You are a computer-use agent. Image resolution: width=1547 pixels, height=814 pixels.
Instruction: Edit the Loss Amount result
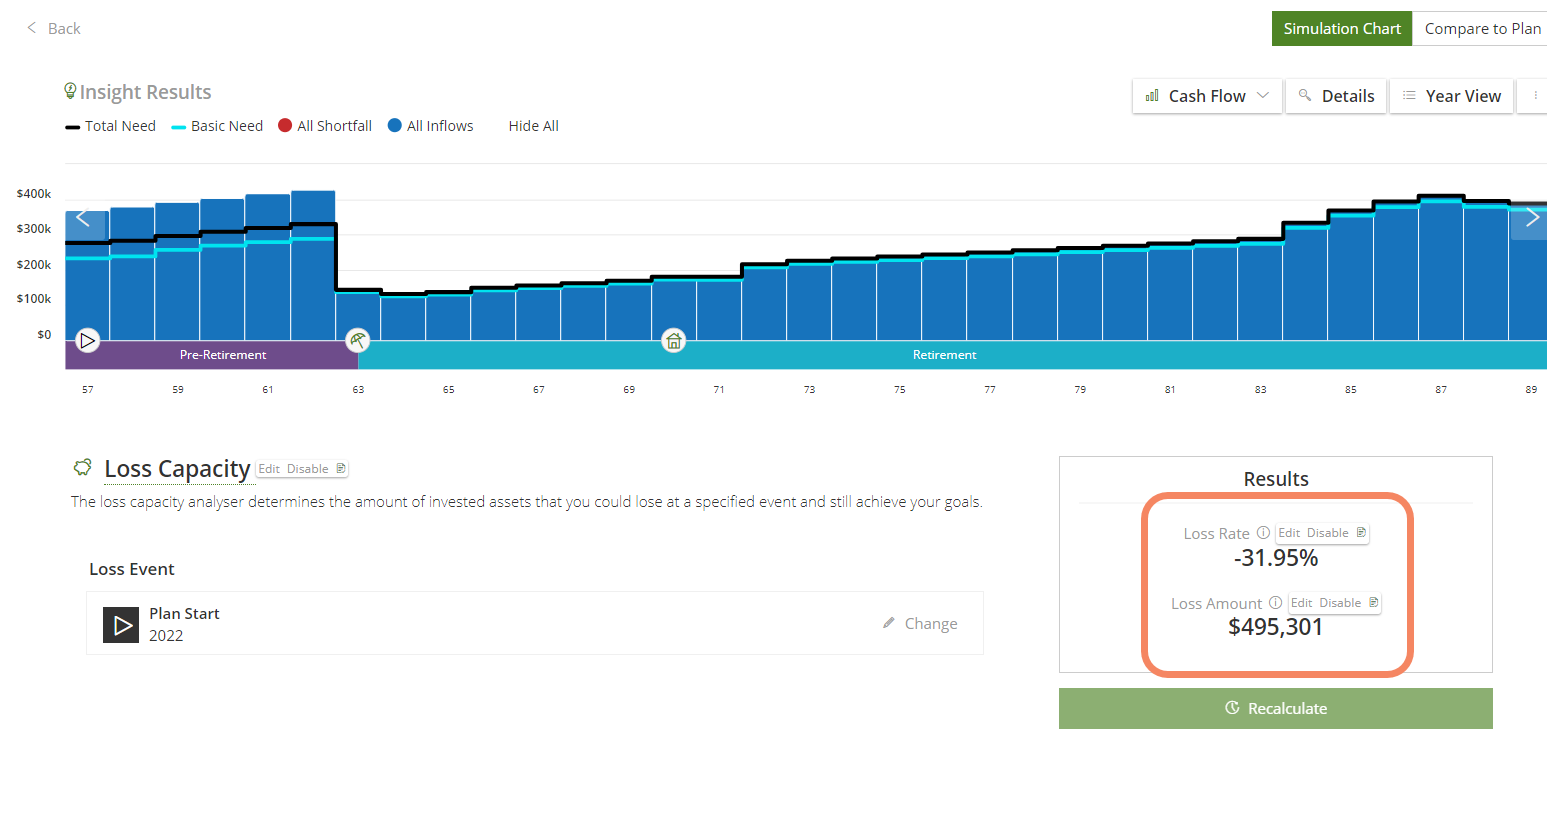point(1301,603)
